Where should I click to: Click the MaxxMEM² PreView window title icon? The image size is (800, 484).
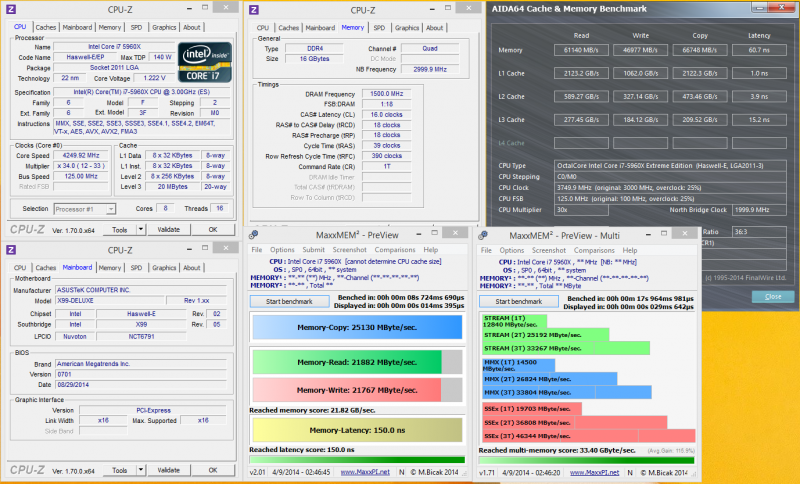(x=255, y=236)
